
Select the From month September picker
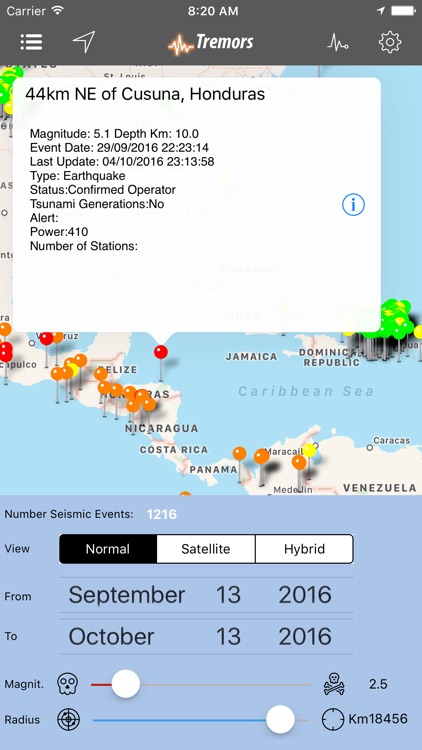(127, 595)
